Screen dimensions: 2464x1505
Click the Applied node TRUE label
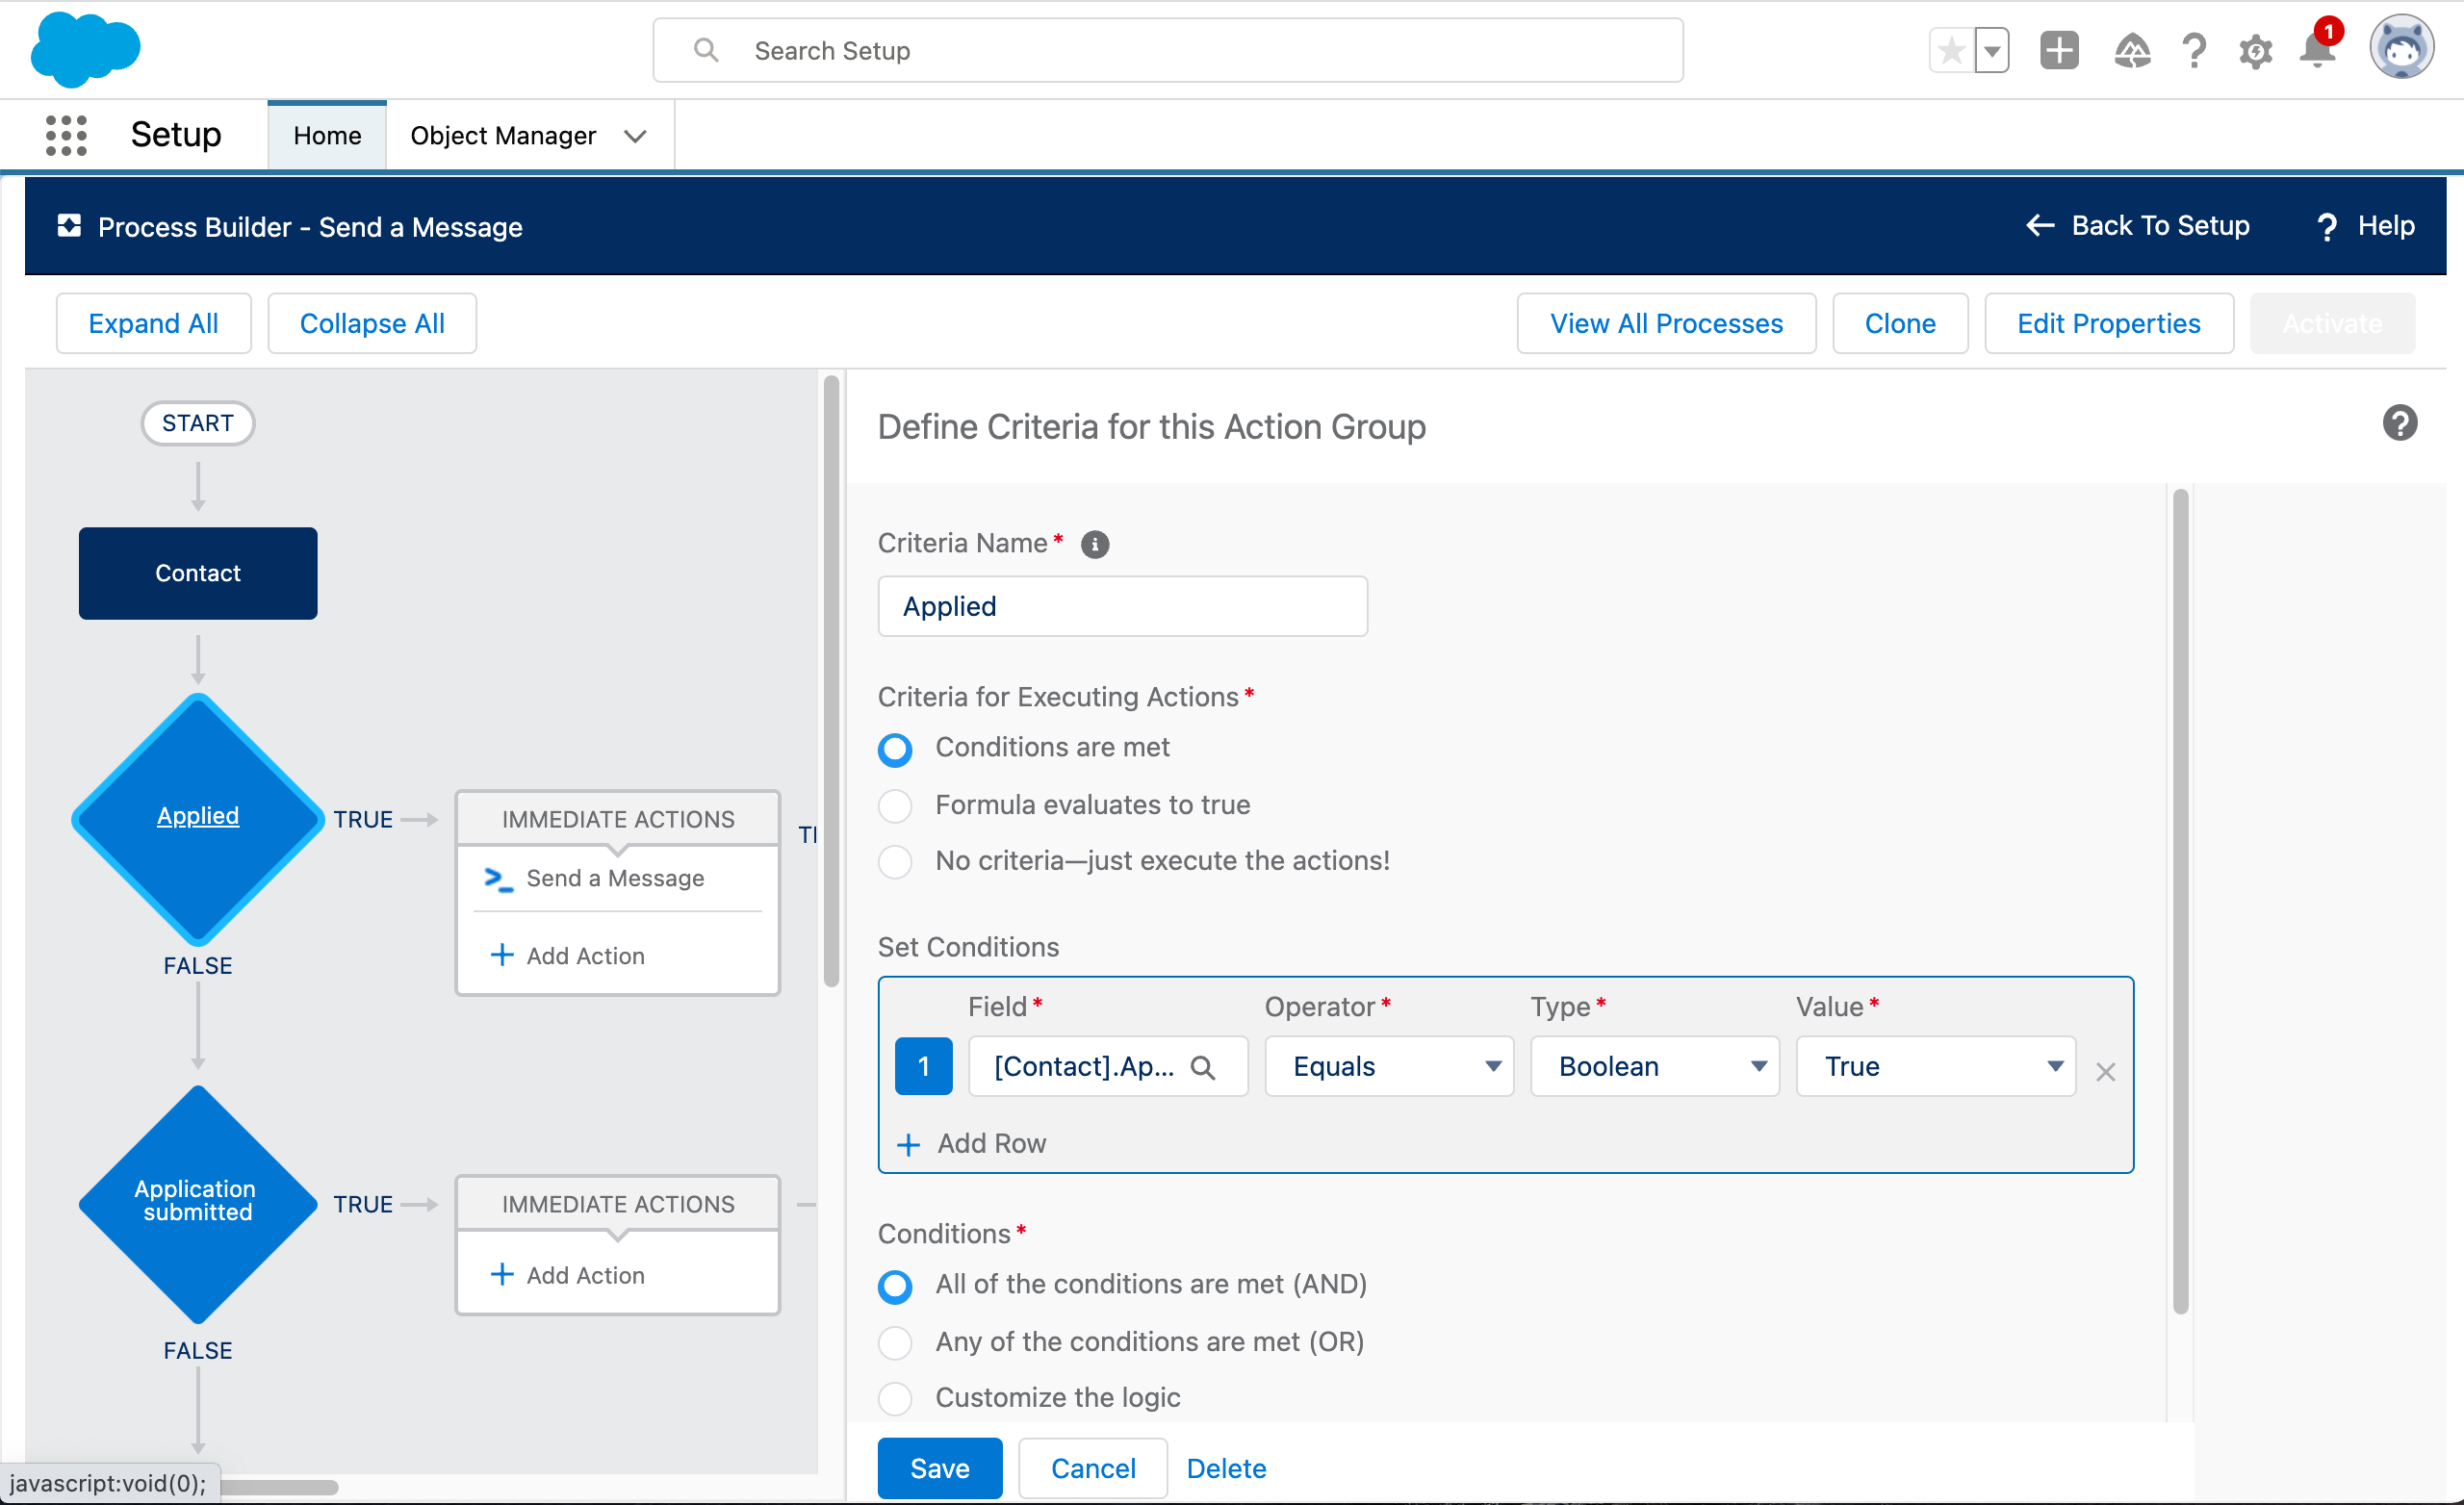point(363,819)
